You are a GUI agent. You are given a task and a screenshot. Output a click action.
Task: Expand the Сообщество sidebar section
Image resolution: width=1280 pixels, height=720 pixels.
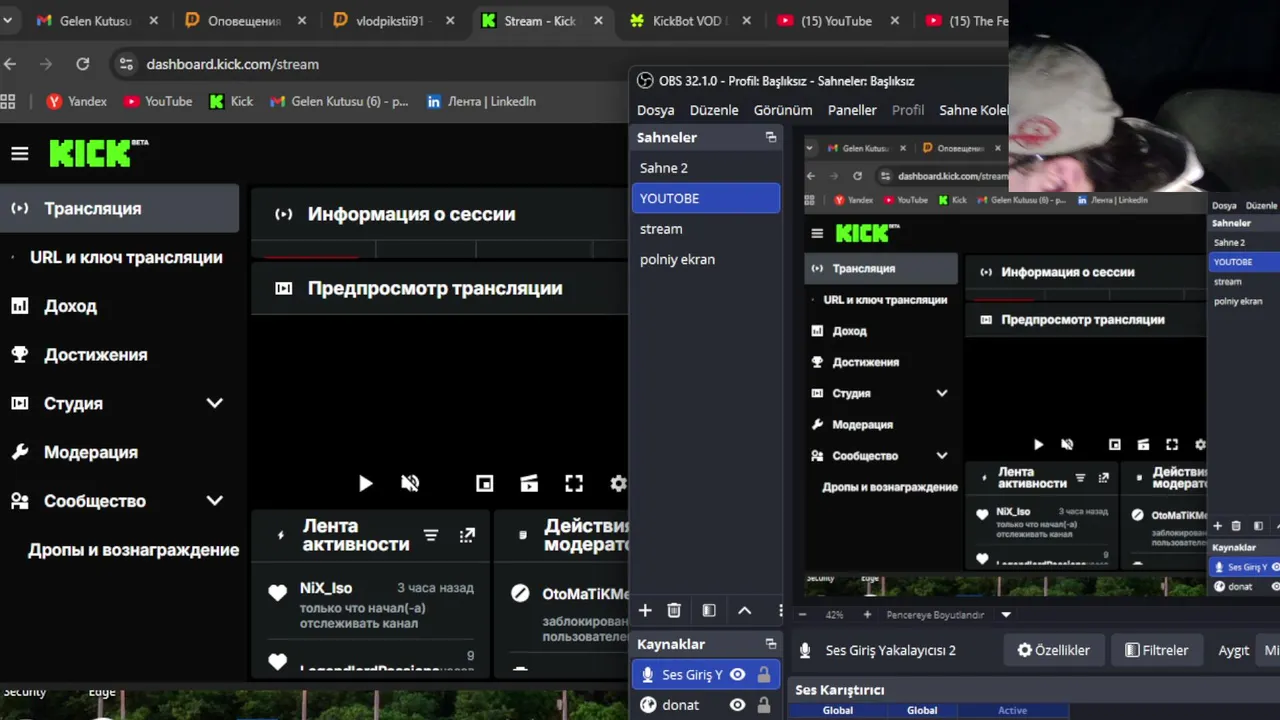click(214, 501)
